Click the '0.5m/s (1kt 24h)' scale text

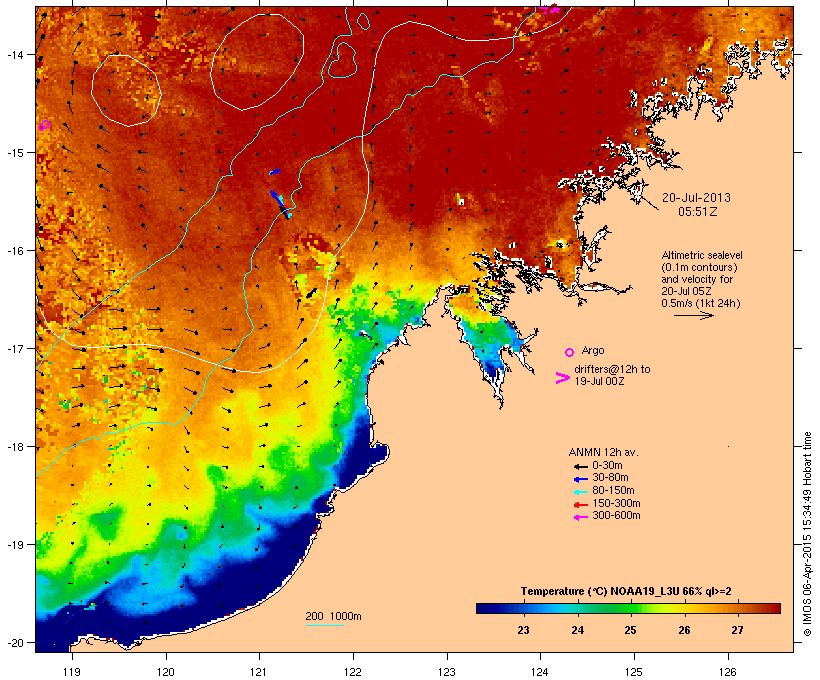point(701,303)
